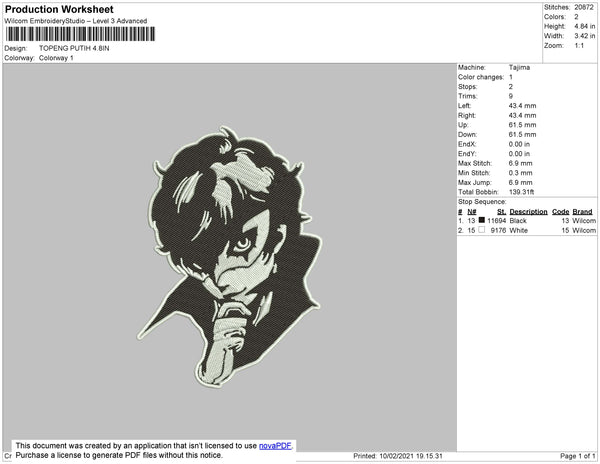Click the Trims value 9
Image resolution: width=600 pixels, height=464 pixels.
[x=511, y=96]
